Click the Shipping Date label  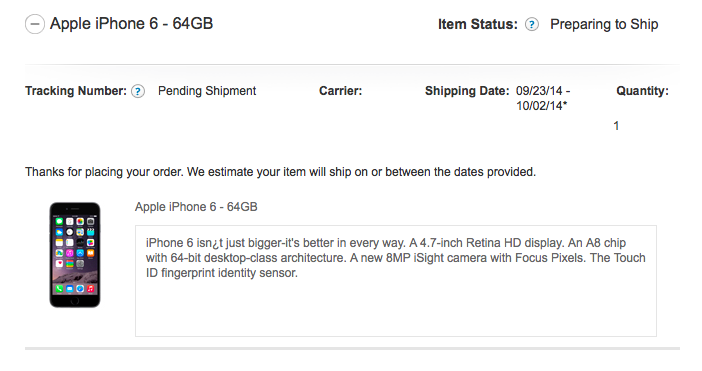[x=467, y=91]
